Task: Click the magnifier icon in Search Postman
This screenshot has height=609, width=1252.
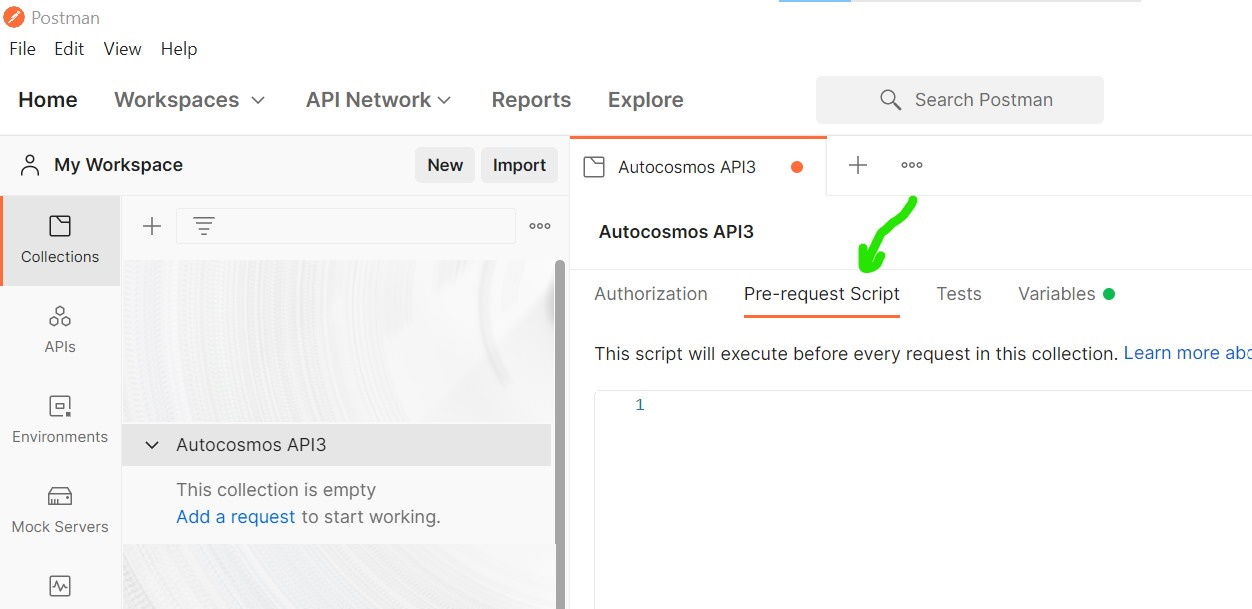Action: (x=890, y=100)
